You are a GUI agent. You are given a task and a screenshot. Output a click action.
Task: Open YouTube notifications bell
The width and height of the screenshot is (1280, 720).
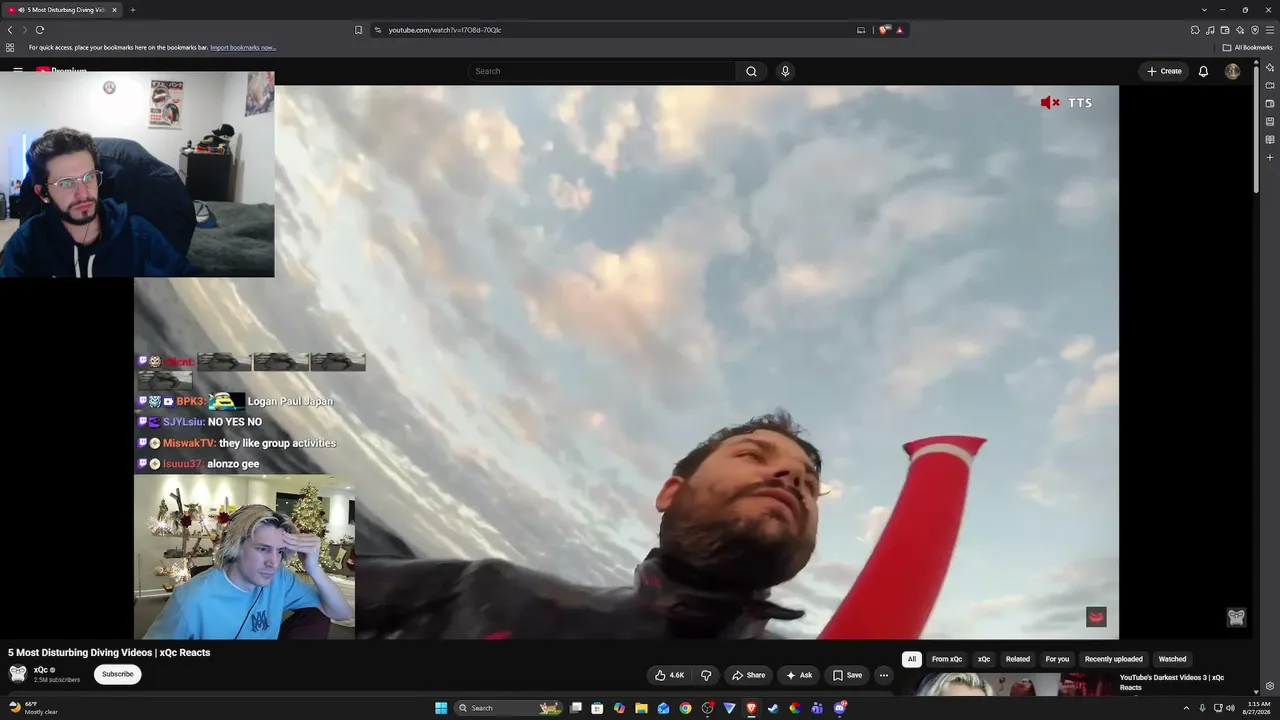[x=1203, y=71]
